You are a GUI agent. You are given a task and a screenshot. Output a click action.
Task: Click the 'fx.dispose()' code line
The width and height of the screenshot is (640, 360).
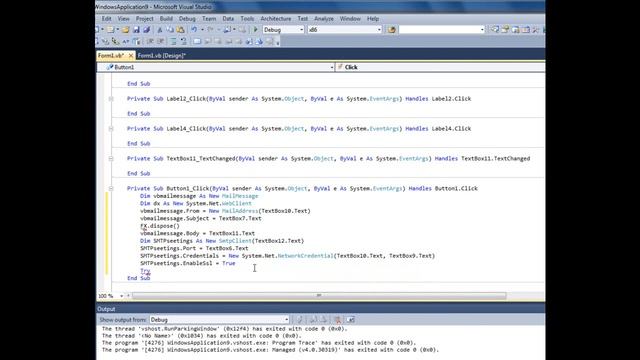click(160, 226)
